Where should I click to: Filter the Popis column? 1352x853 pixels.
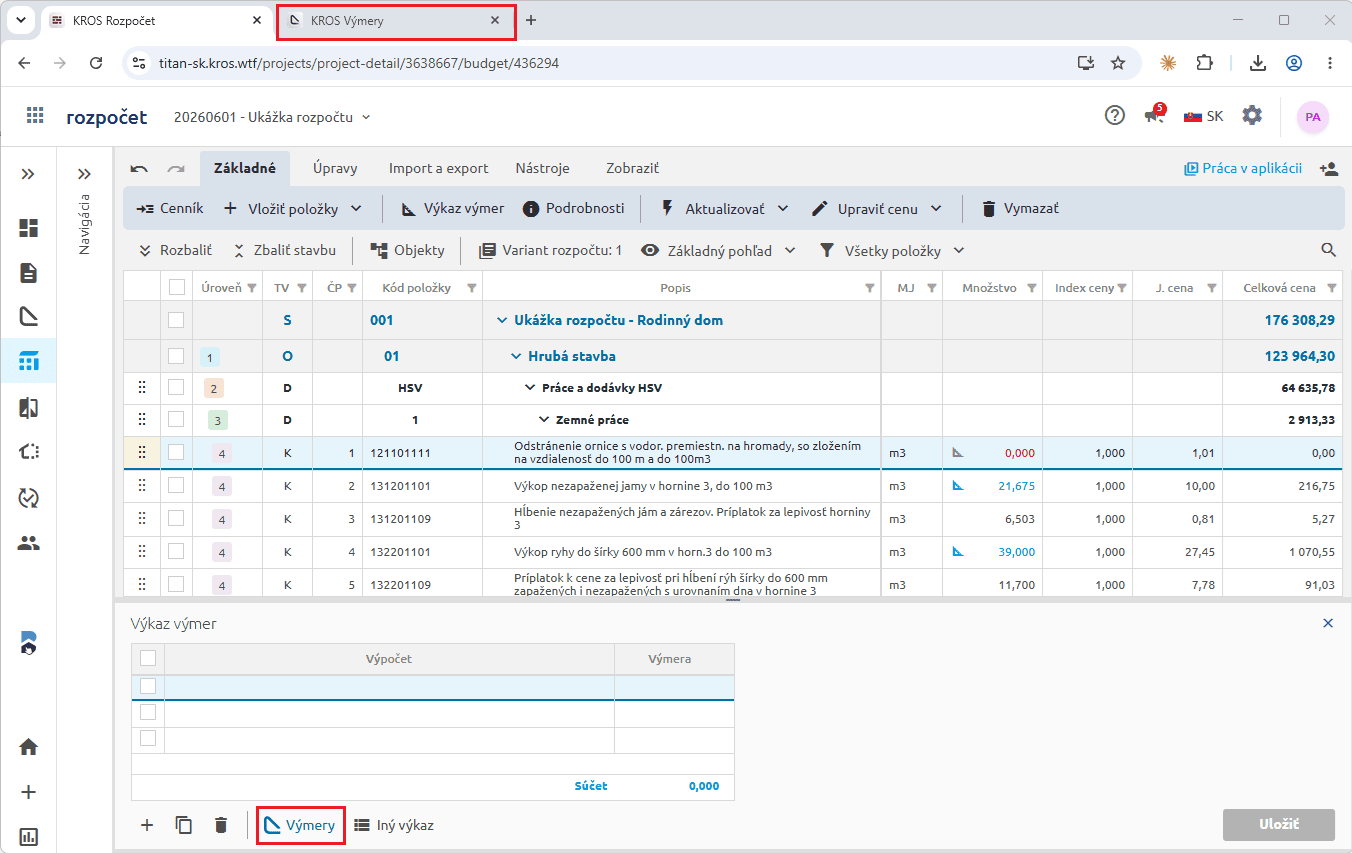pyautogui.click(x=870, y=288)
